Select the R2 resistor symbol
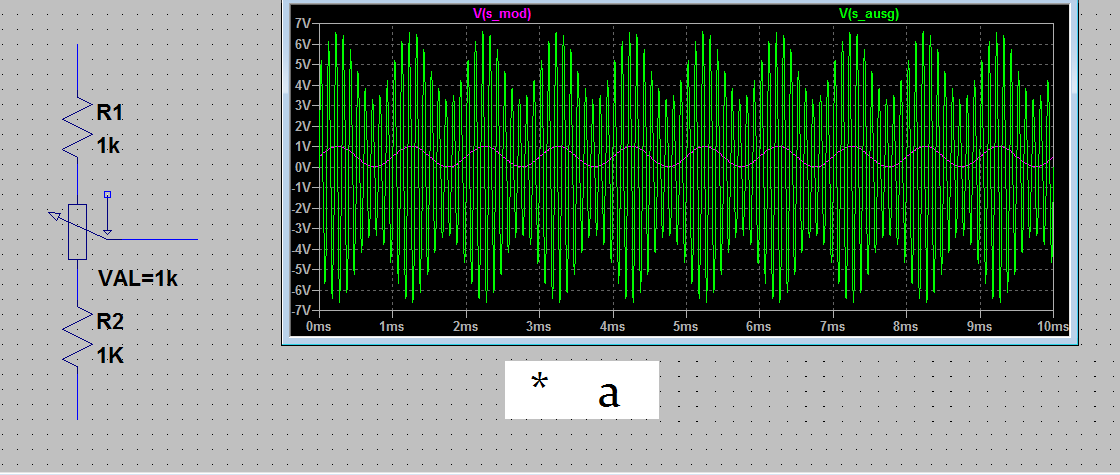The height and width of the screenshot is (475, 1120). (x=77, y=338)
